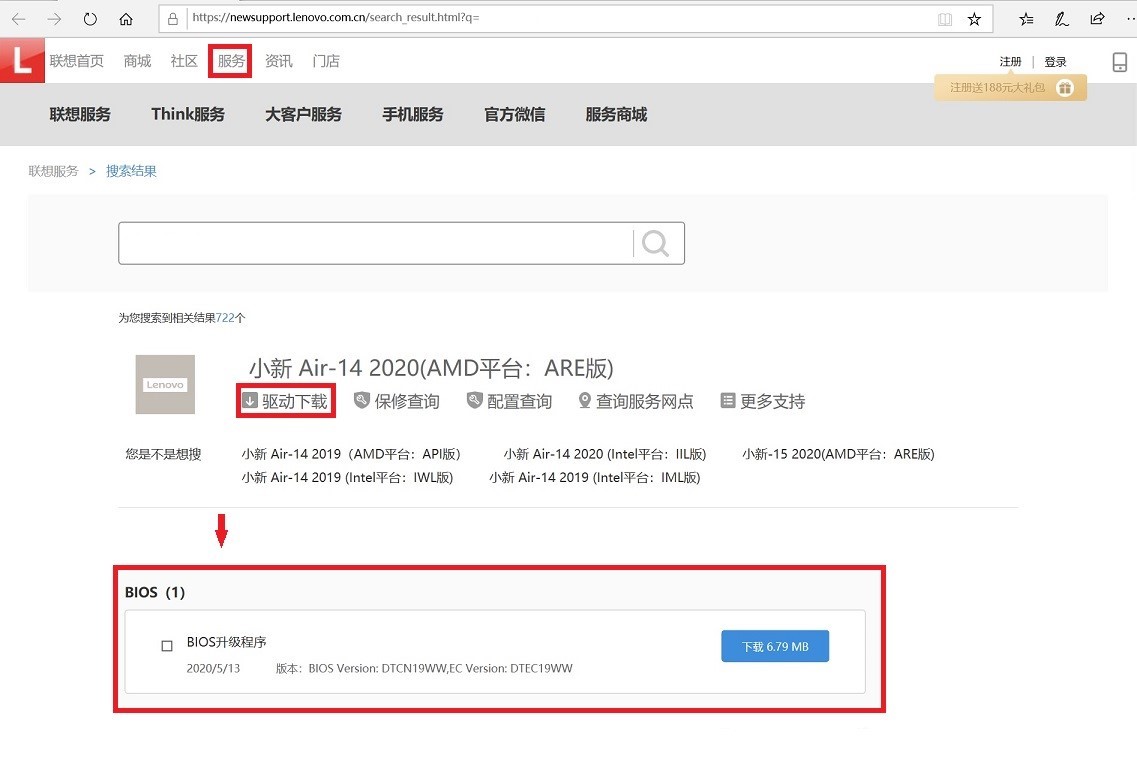Click the location pin icon beside 查询服务网点
This screenshot has width=1137, height=757.
pyautogui.click(x=584, y=400)
